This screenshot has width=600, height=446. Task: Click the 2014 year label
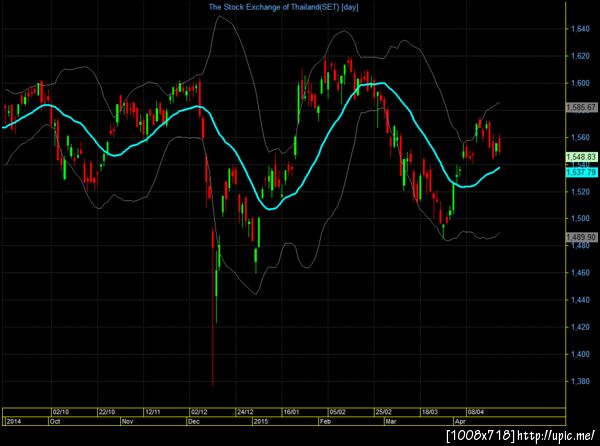[14, 422]
